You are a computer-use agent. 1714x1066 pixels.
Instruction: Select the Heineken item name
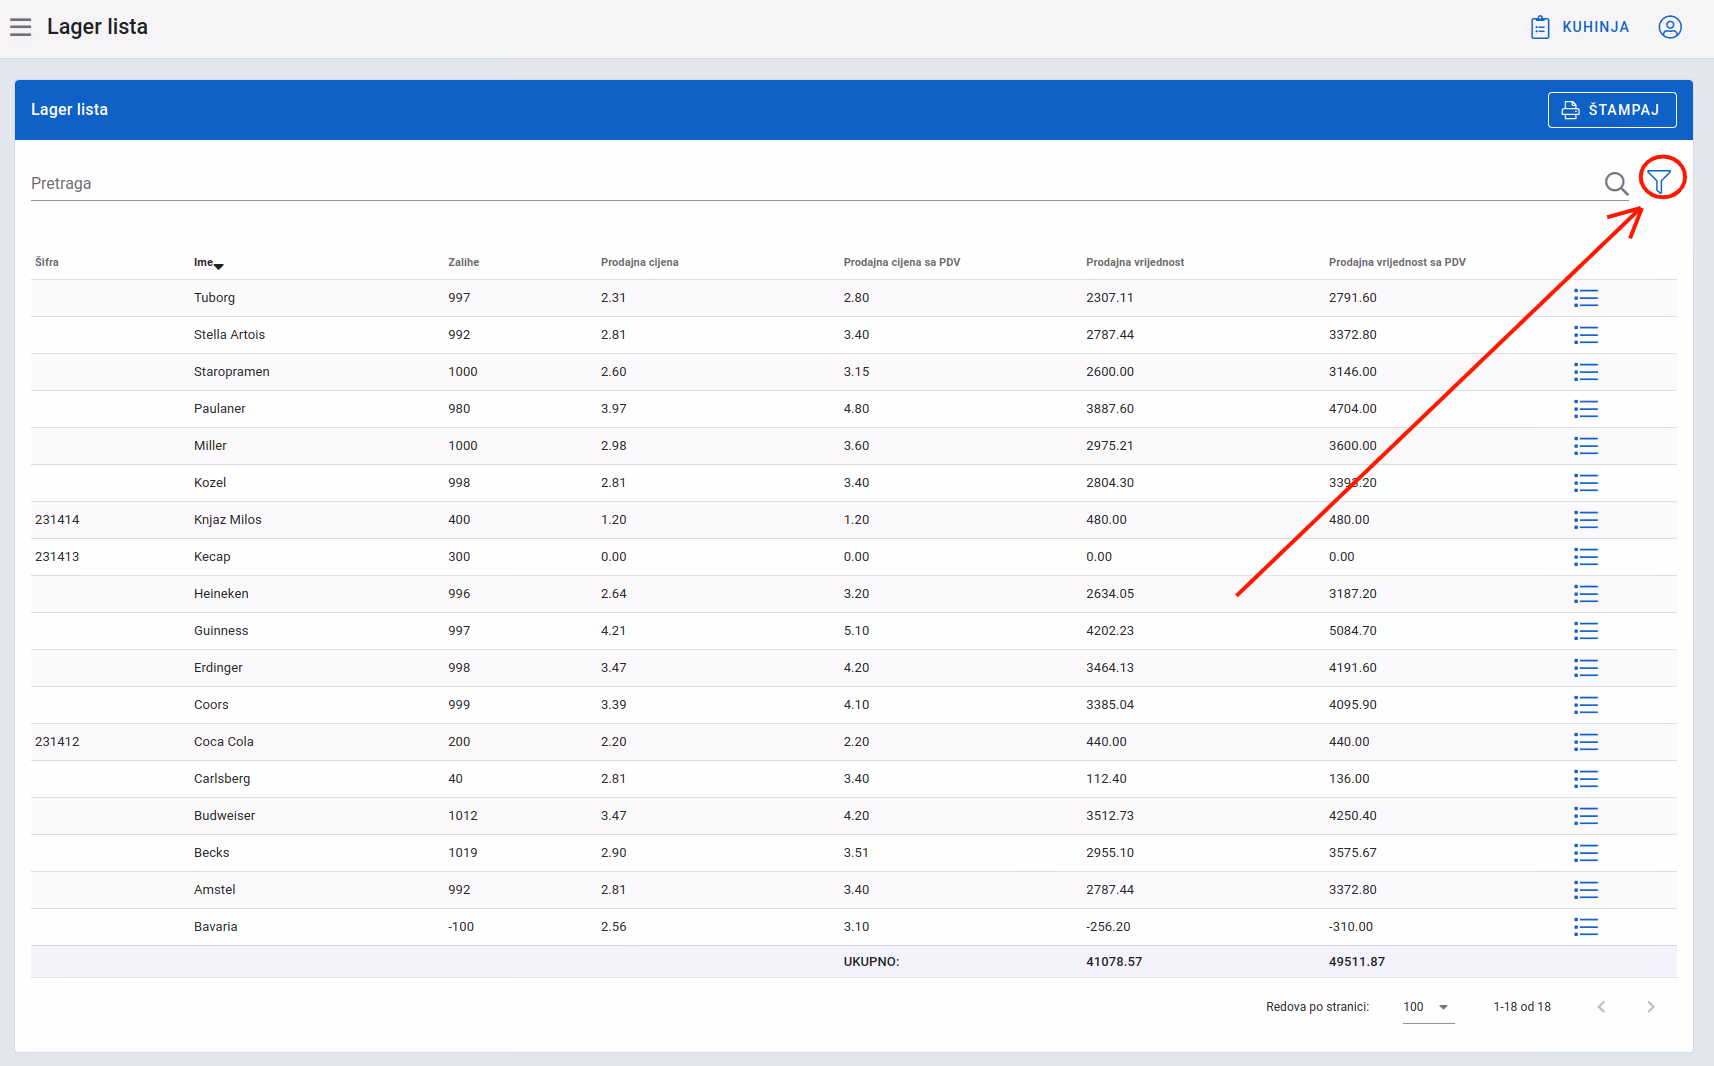(221, 594)
